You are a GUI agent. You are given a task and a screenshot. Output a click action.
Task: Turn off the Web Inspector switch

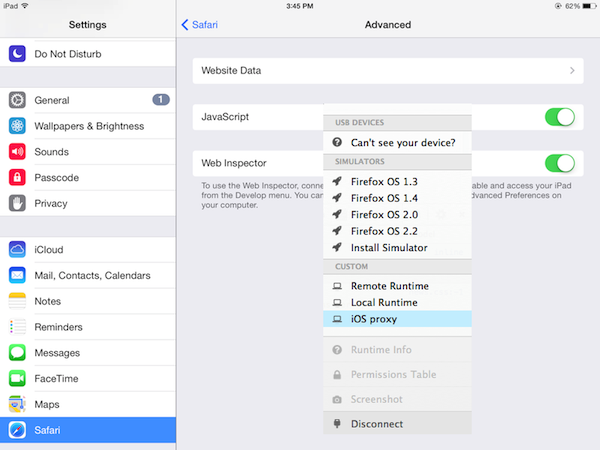(560, 163)
